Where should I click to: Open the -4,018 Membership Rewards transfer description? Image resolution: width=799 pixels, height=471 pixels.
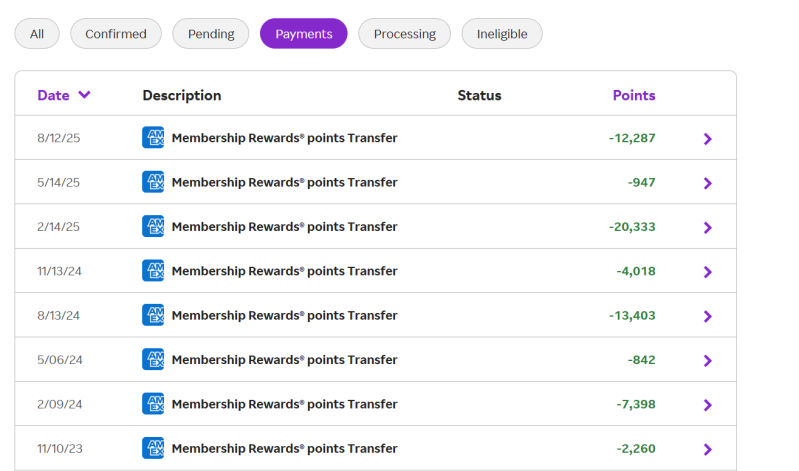pyautogui.click(x=284, y=271)
